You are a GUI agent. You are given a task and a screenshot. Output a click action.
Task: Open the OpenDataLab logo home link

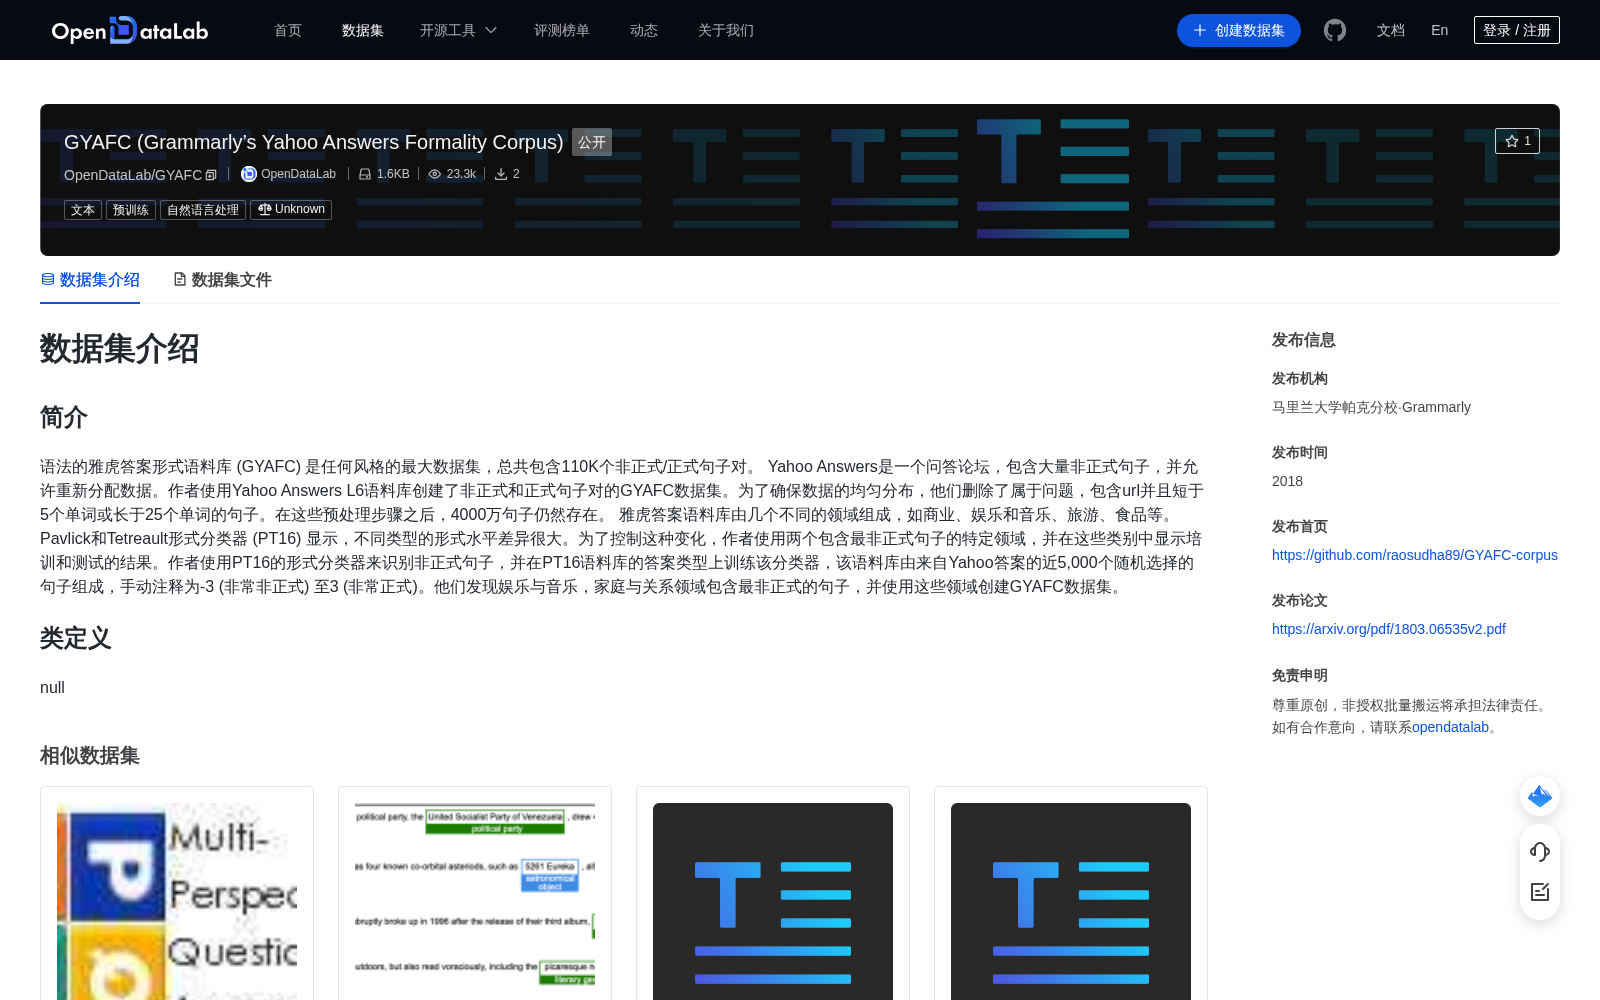tap(130, 30)
